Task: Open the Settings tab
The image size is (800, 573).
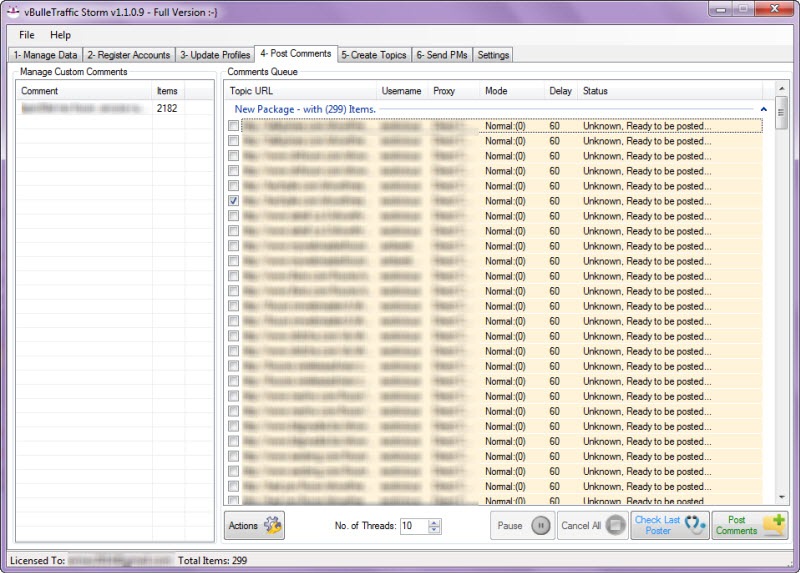Action: tap(493, 54)
